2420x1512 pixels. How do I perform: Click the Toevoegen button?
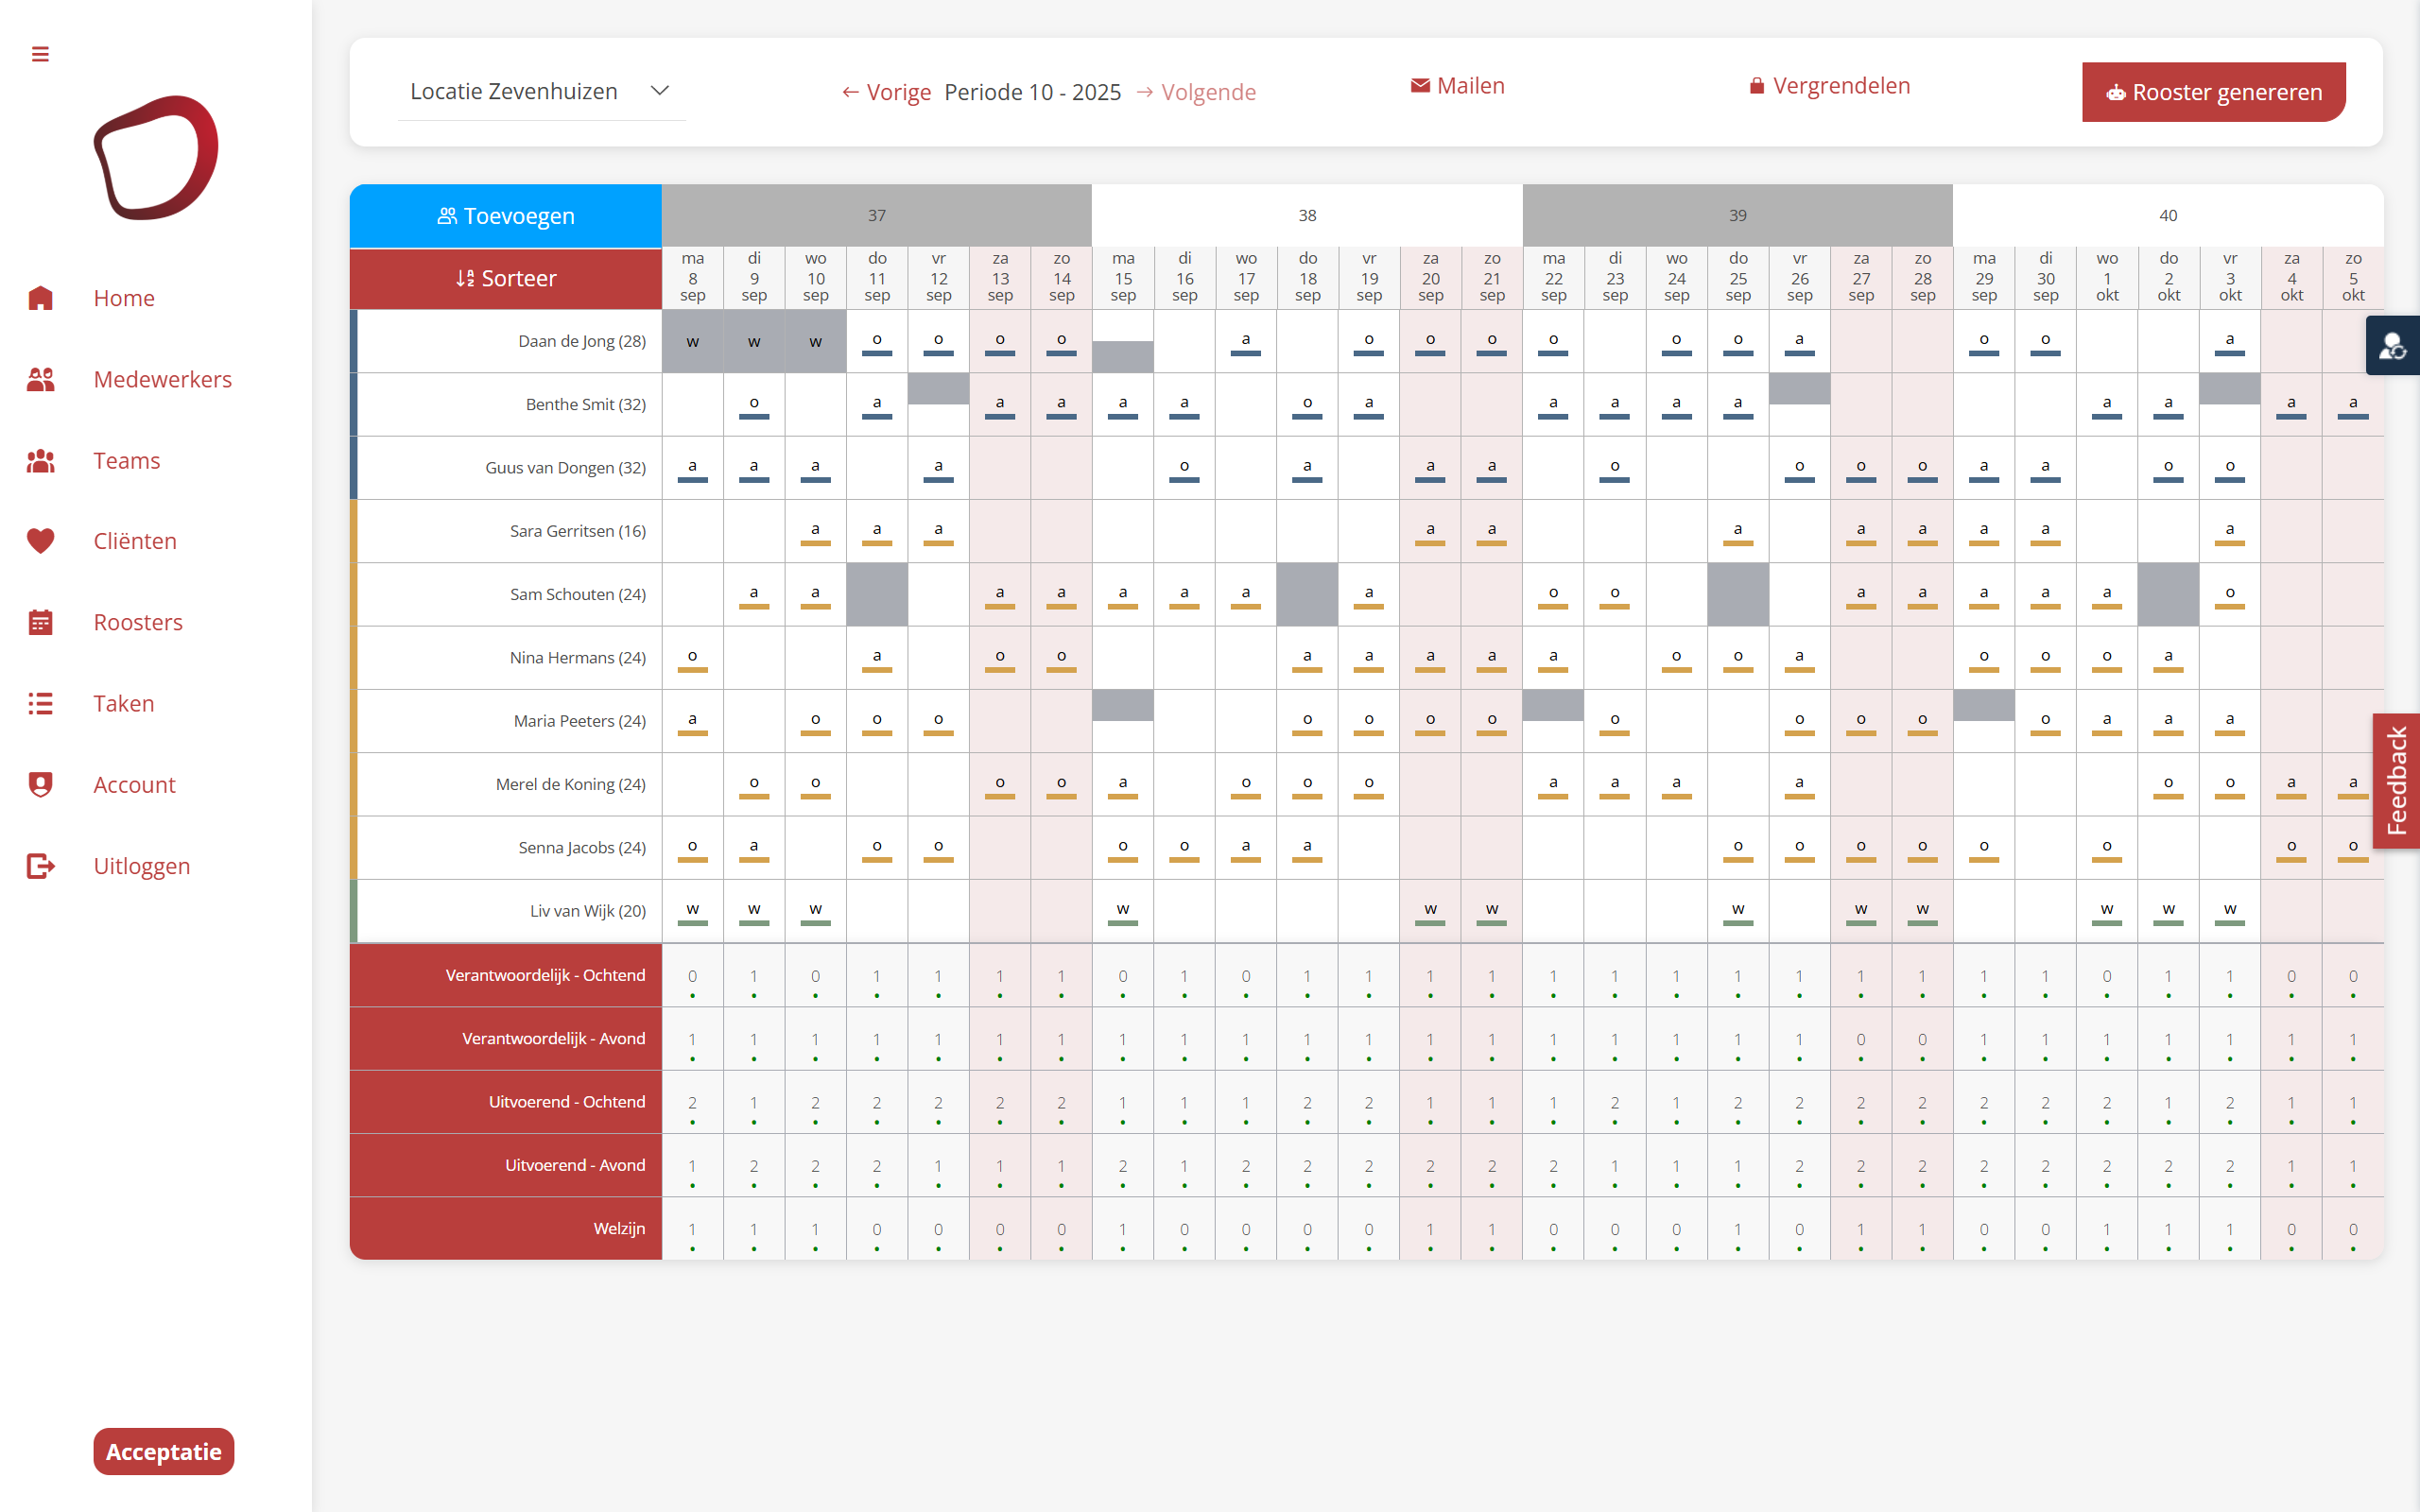point(505,215)
